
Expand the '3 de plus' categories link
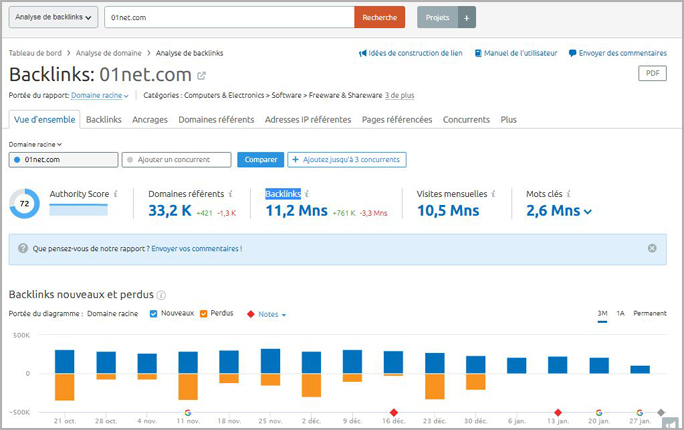tap(400, 96)
